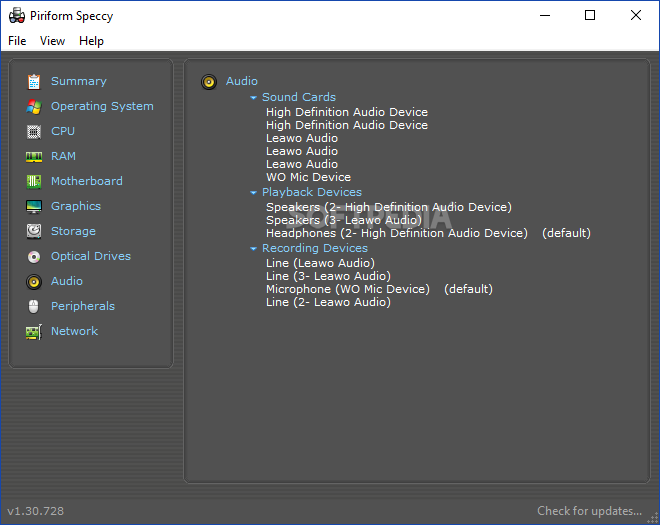Open the Summary section
The image size is (660, 525).
pos(79,81)
